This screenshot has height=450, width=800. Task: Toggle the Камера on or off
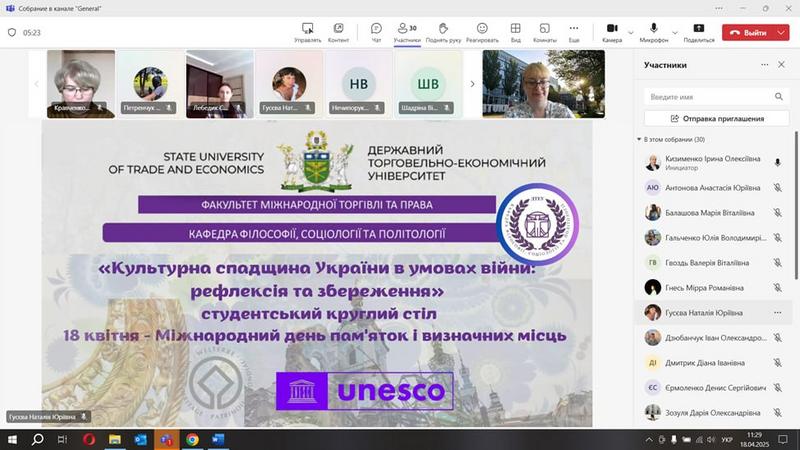(x=612, y=33)
